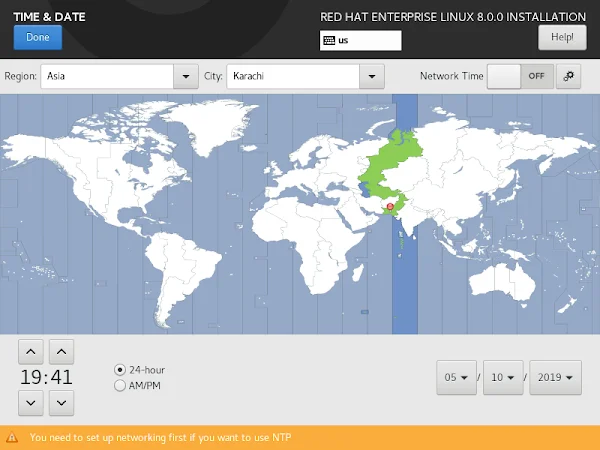Expand the City dropdown arrow
The width and height of the screenshot is (600, 450).
tap(372, 77)
